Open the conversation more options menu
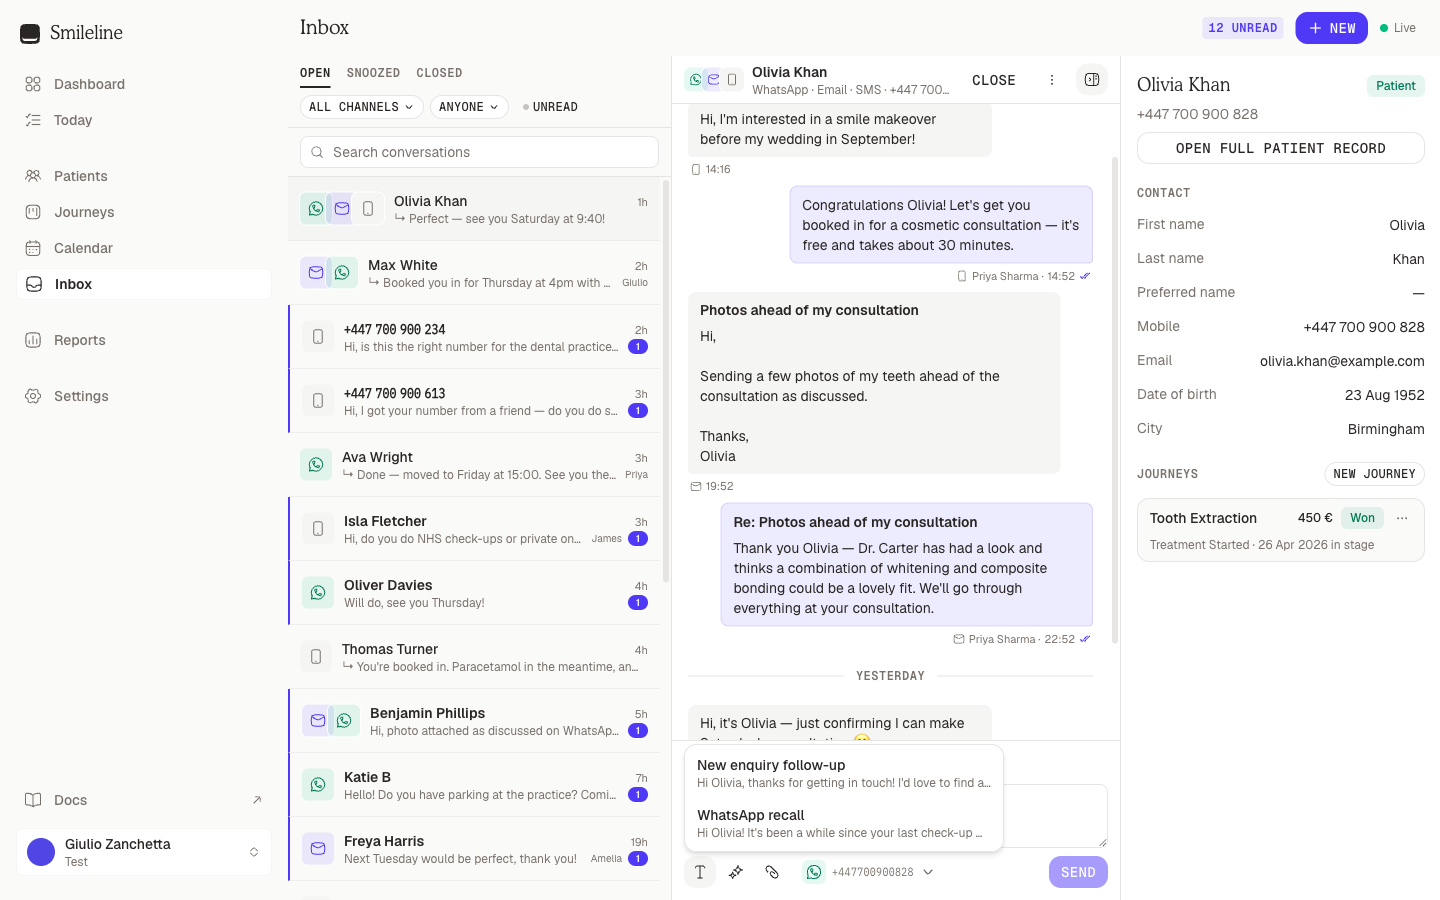 pyautogui.click(x=1052, y=80)
